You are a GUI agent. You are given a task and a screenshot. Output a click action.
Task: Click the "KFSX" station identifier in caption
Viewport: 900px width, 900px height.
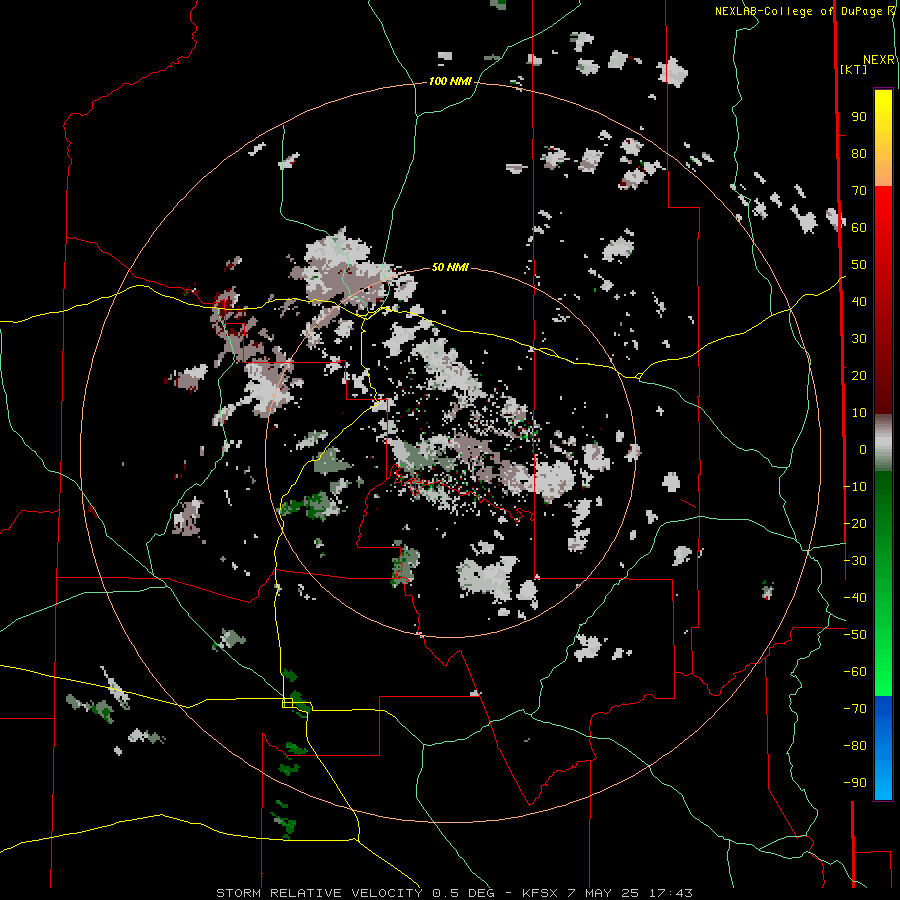tap(540, 893)
